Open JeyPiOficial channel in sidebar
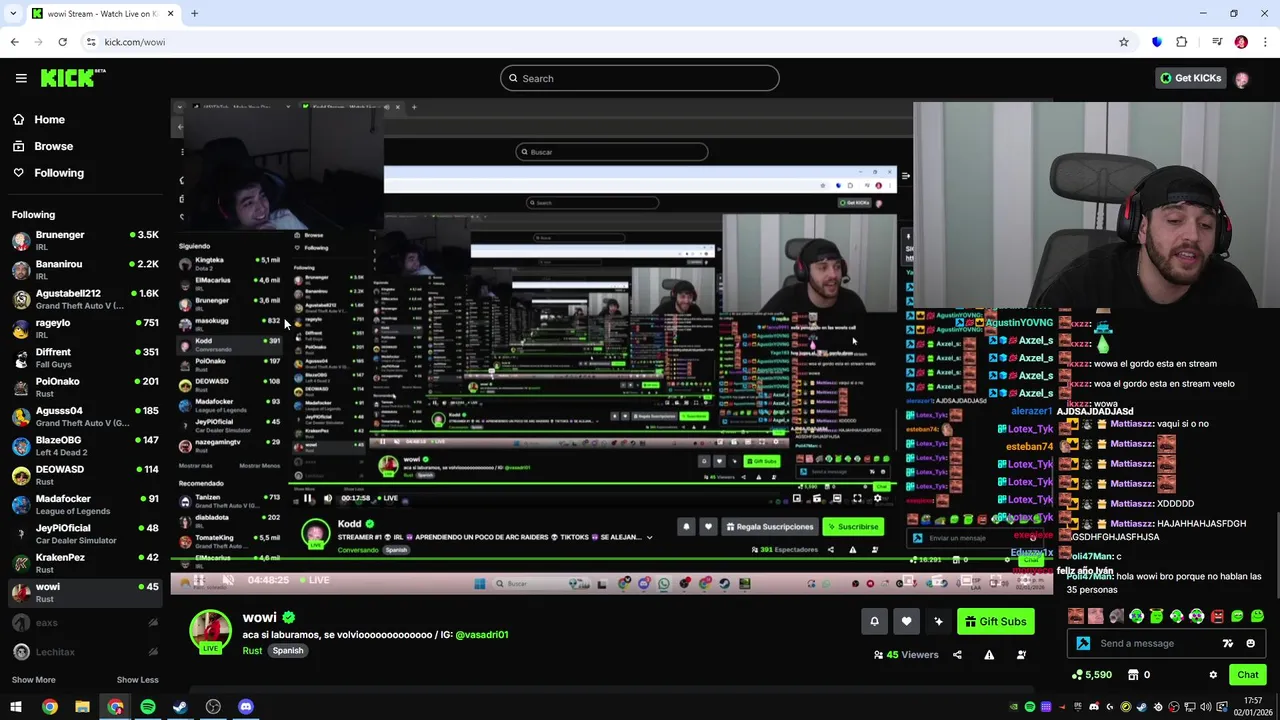The height and width of the screenshot is (720, 1280). coord(85,533)
